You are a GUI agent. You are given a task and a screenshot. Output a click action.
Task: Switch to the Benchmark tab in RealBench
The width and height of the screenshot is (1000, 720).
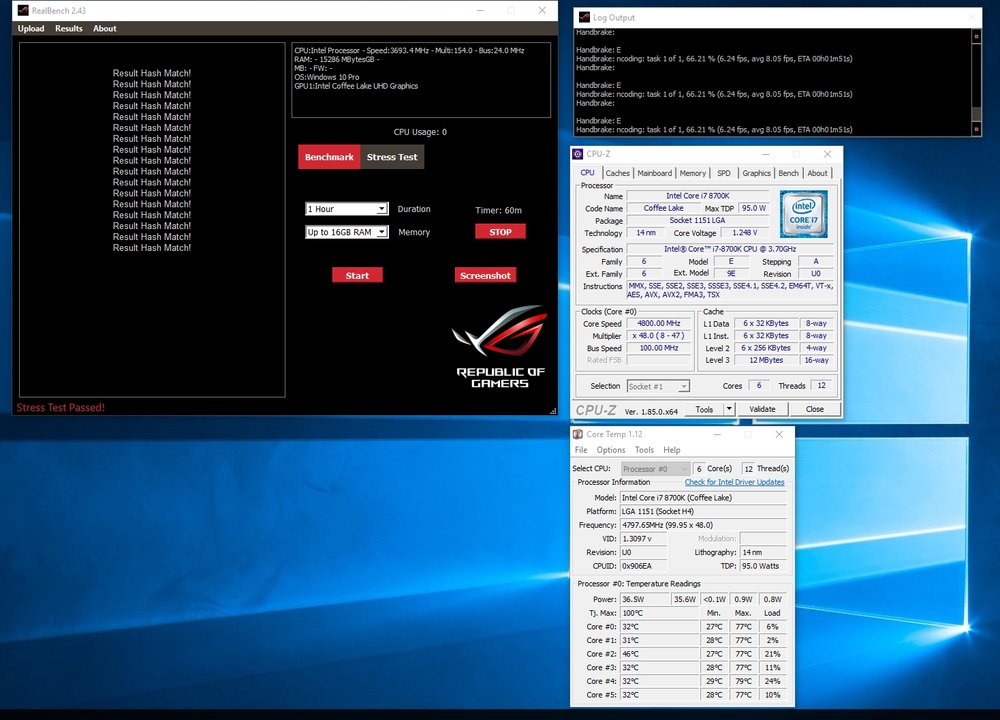329,157
